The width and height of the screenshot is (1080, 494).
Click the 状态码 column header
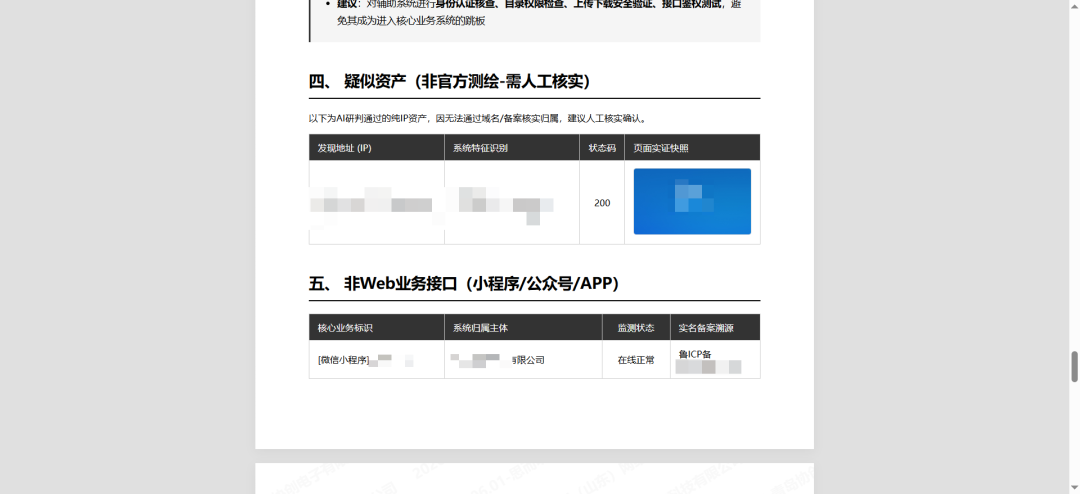click(602, 147)
